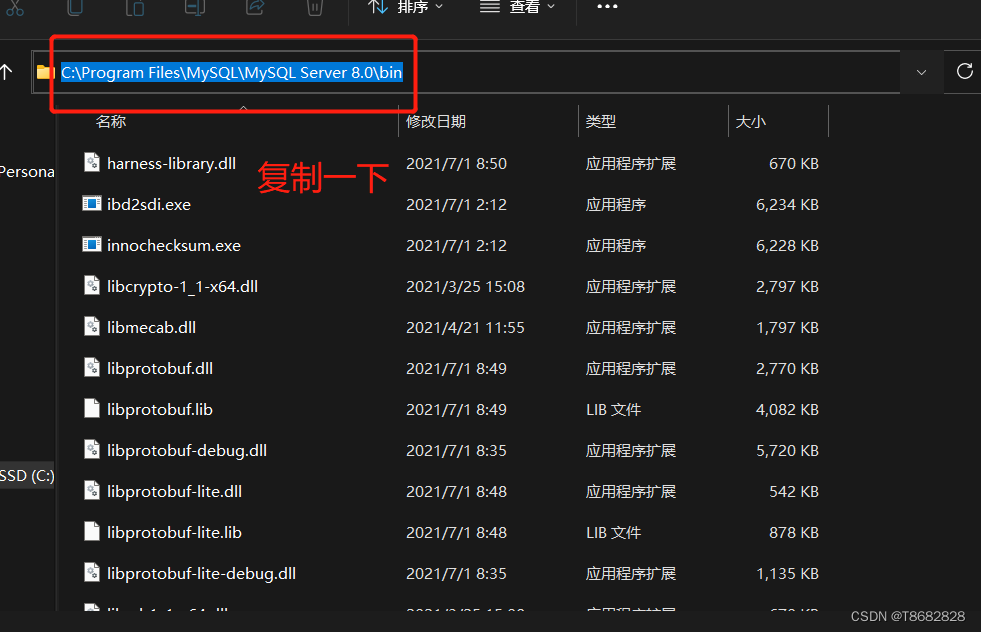Select the SSD (C:) drive in sidebar

point(27,476)
